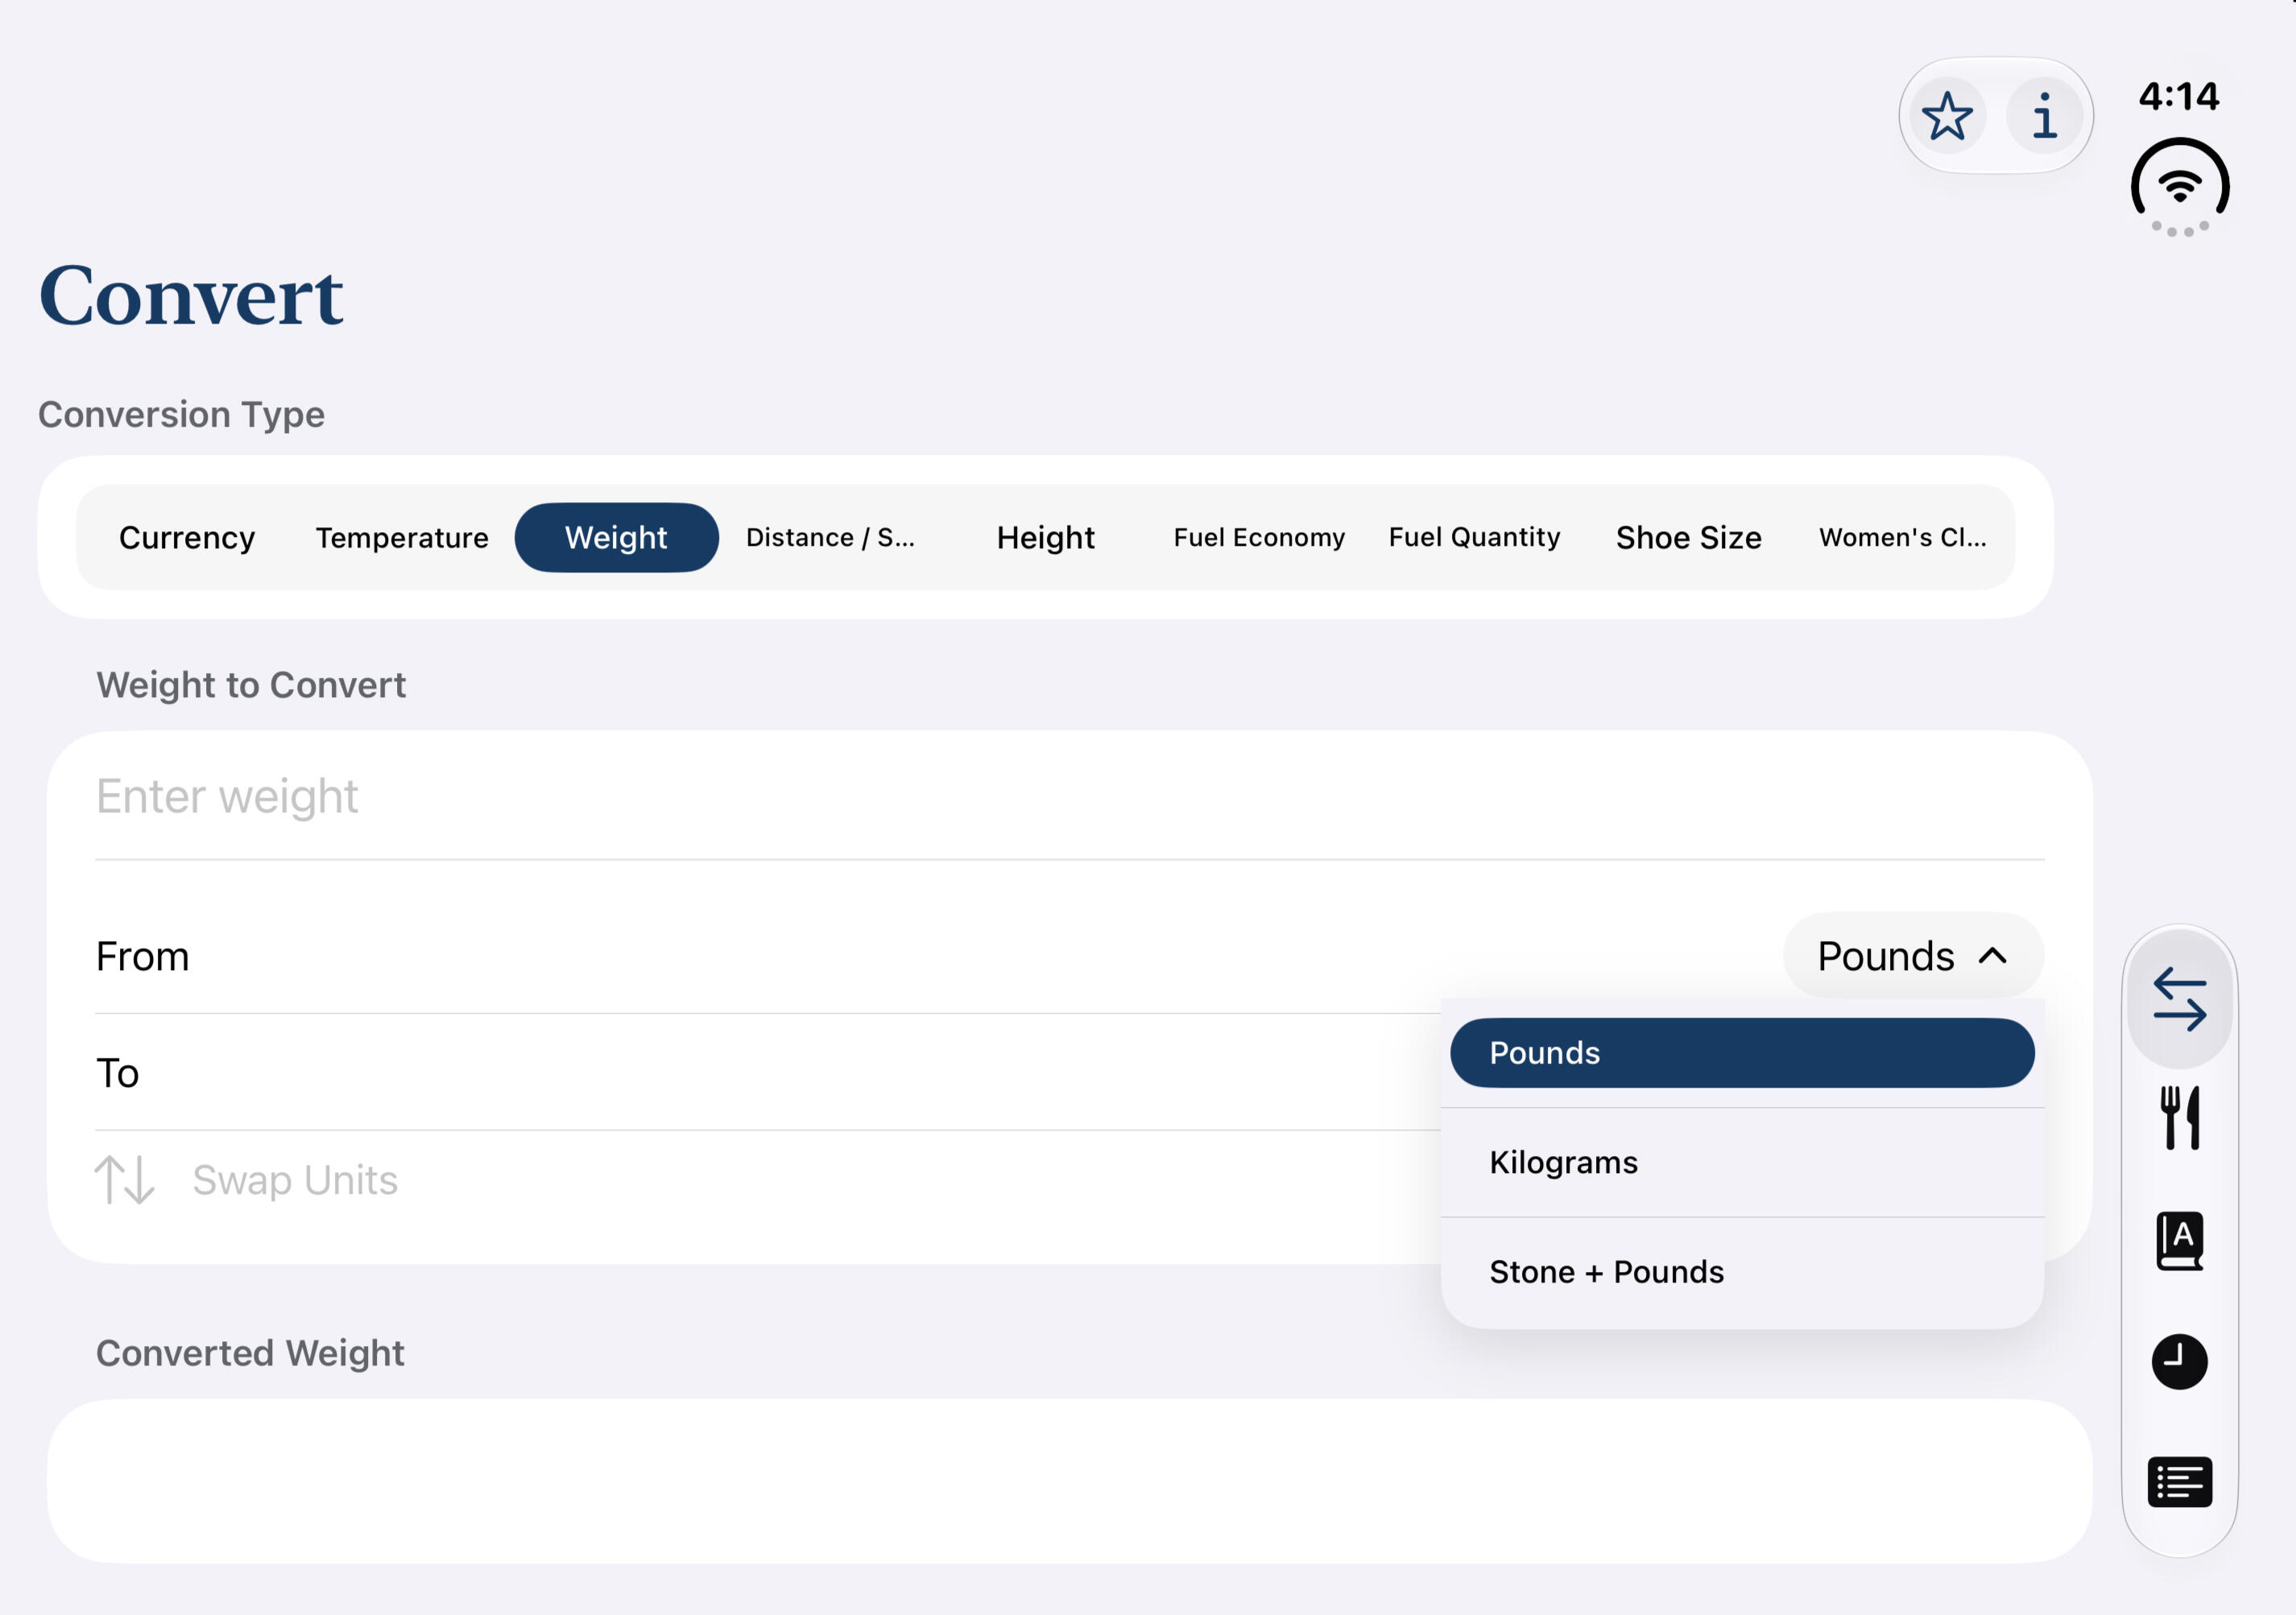Tap the Swap Units label
The image size is (2296, 1615).
295,1180
